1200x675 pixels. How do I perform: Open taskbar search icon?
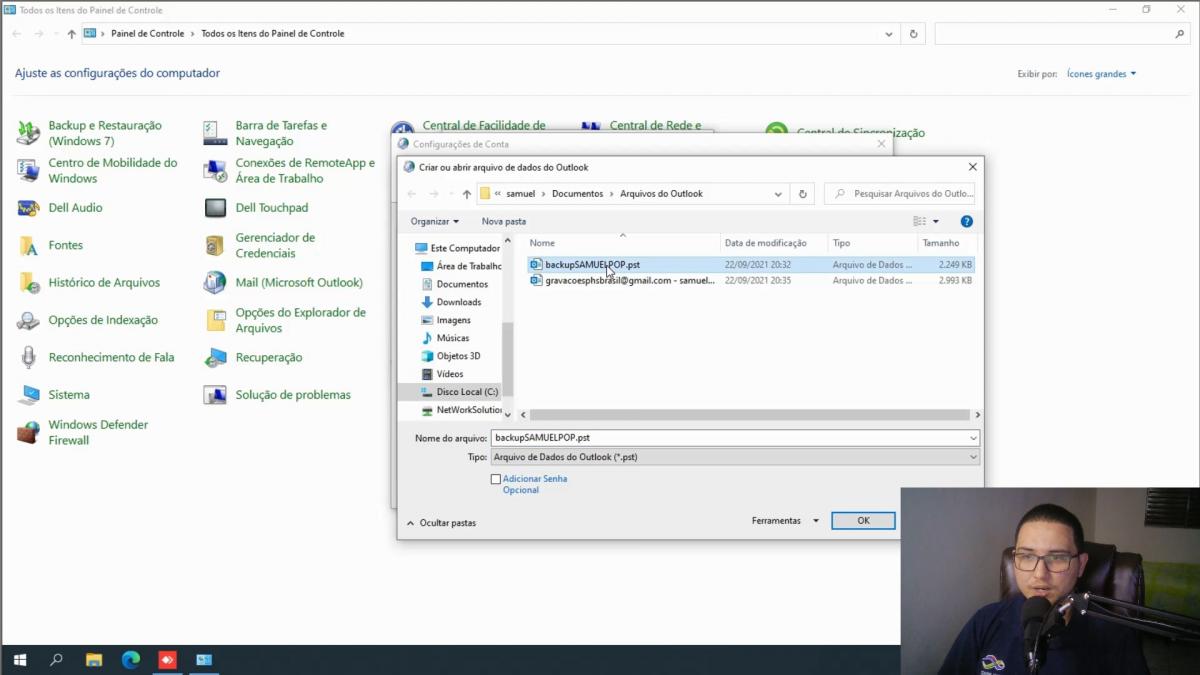[x=56, y=660]
